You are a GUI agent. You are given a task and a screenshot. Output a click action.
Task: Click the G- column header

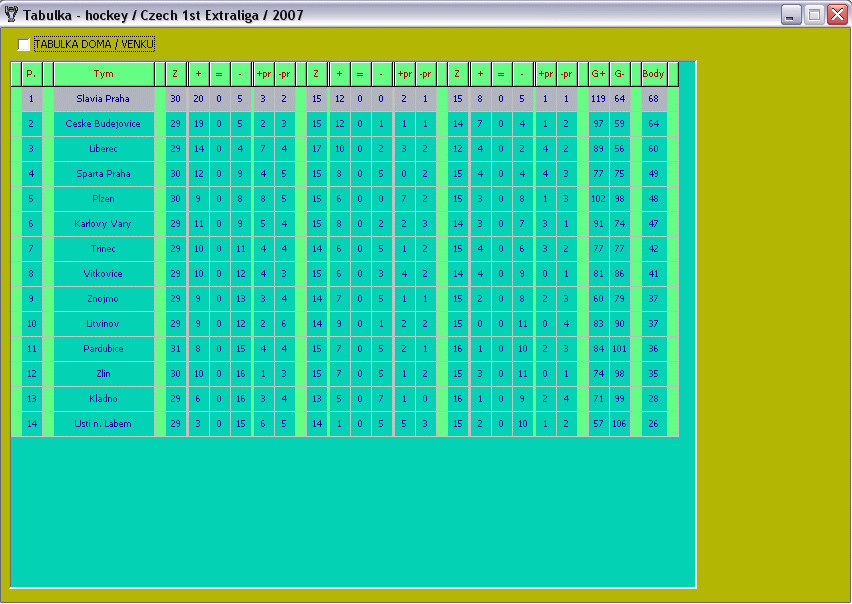coord(619,74)
